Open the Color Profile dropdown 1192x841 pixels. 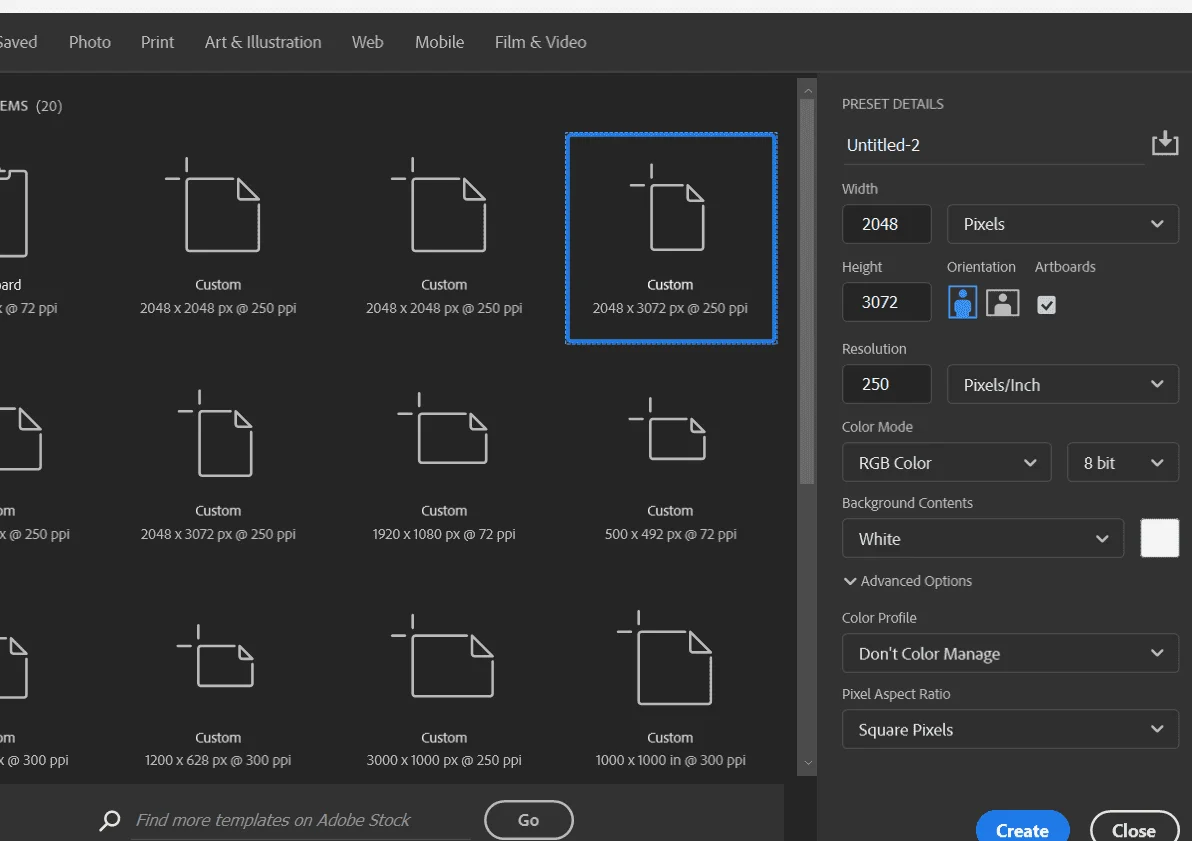(1010, 653)
